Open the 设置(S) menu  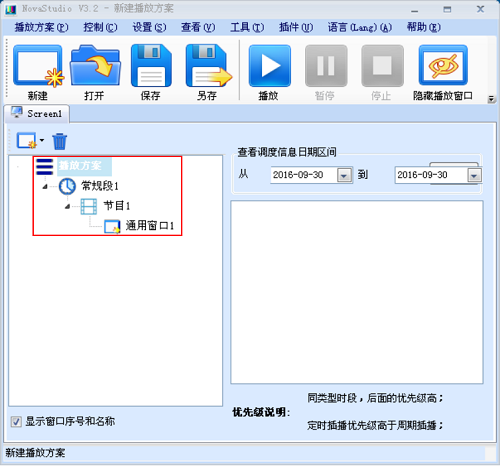(149, 27)
